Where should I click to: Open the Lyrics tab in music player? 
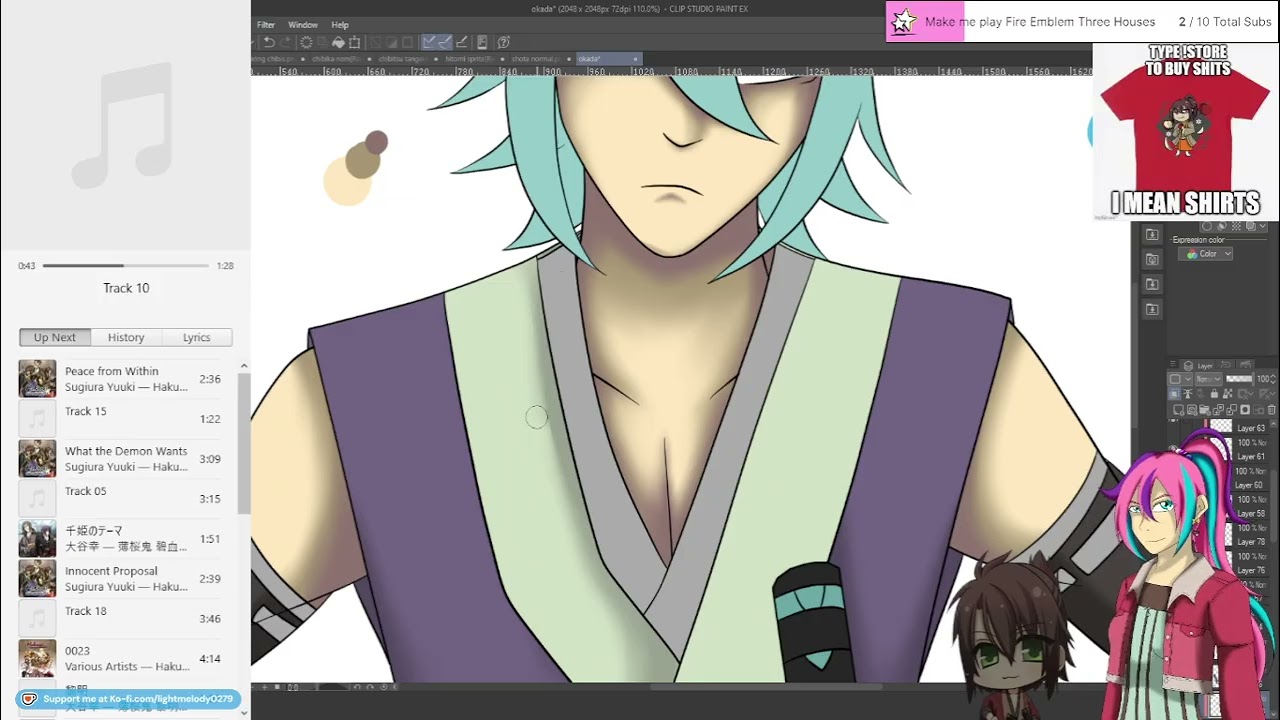196,338
